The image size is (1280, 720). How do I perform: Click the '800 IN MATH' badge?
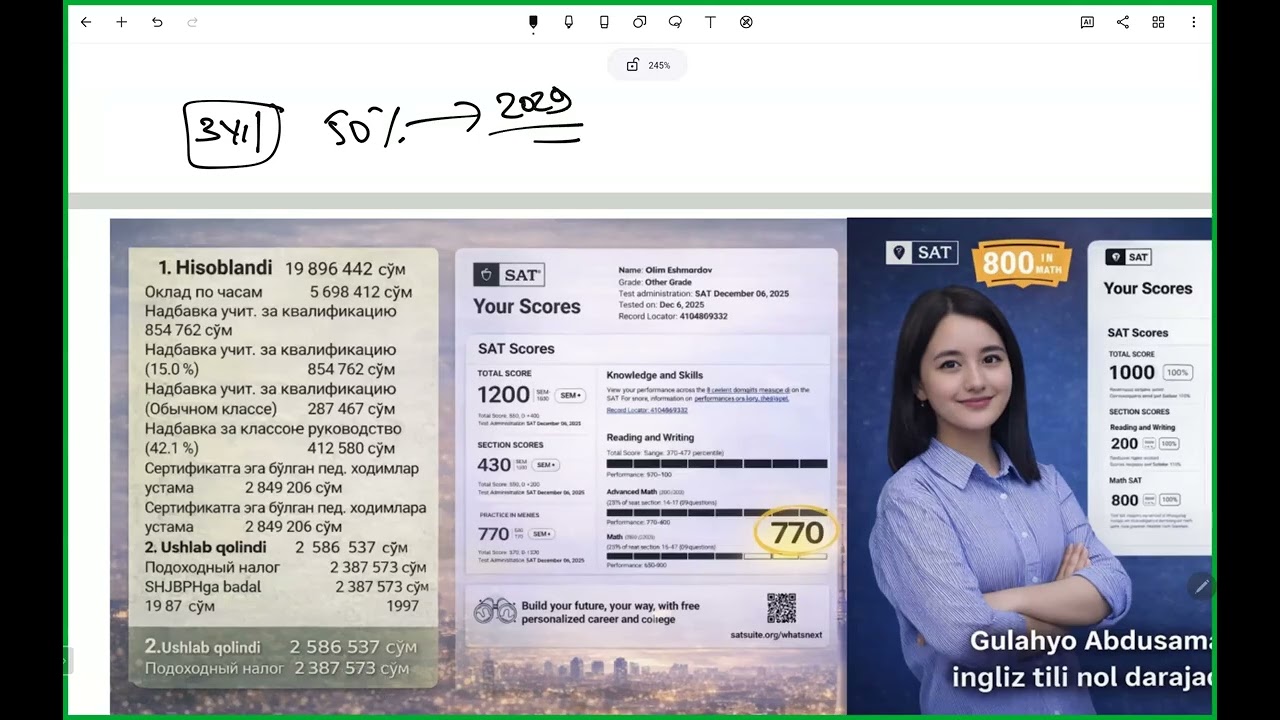(x=1021, y=263)
